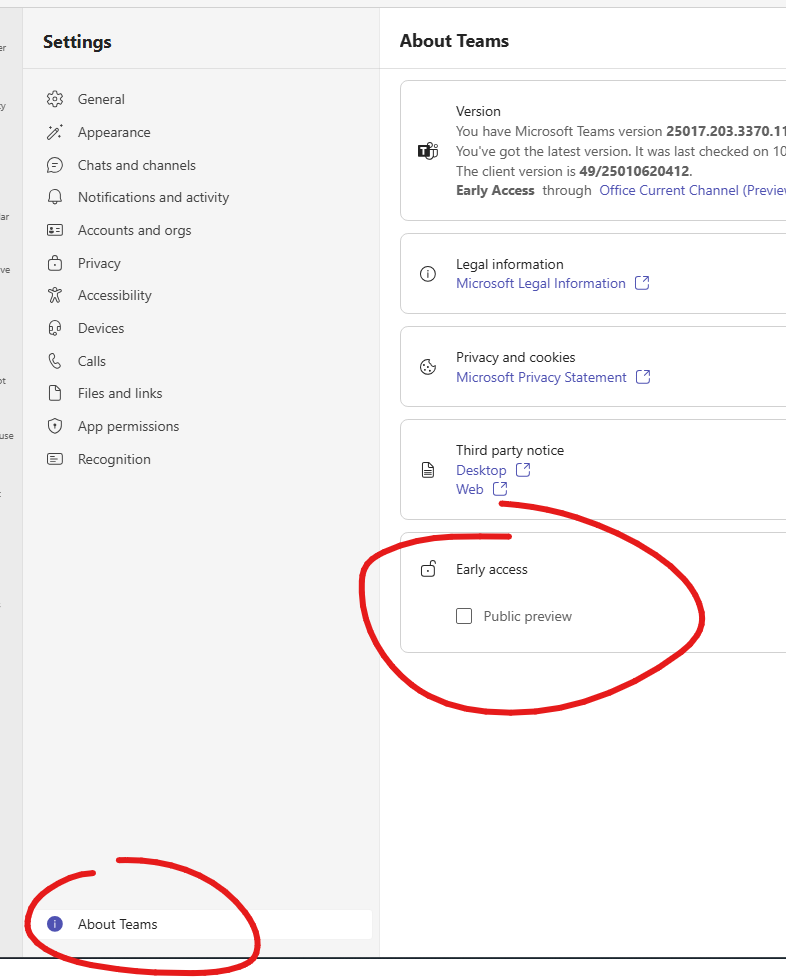The width and height of the screenshot is (786, 977).
Task: Click the About Teams page heading
Action: 454,41
